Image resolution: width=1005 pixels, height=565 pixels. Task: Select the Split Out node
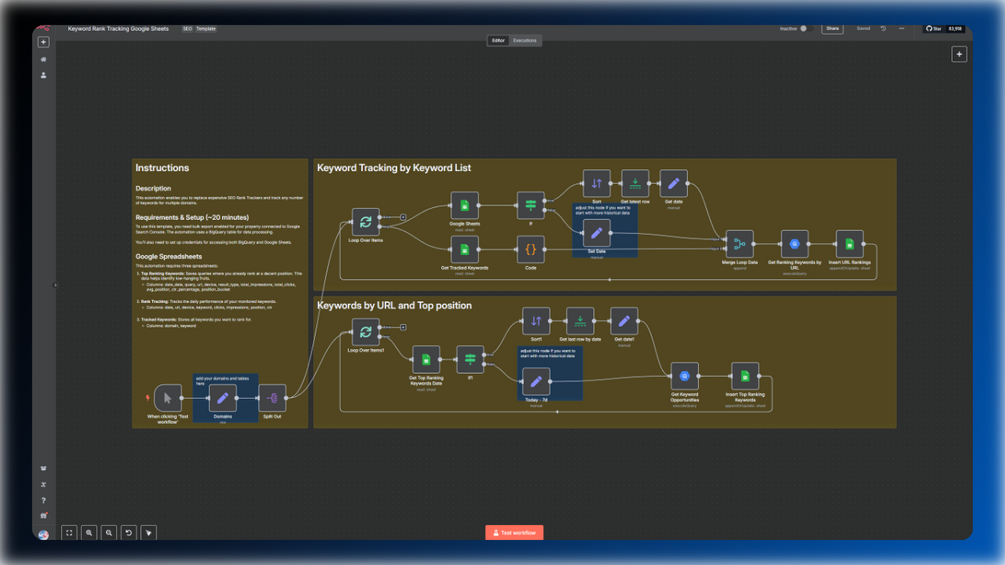(272, 398)
